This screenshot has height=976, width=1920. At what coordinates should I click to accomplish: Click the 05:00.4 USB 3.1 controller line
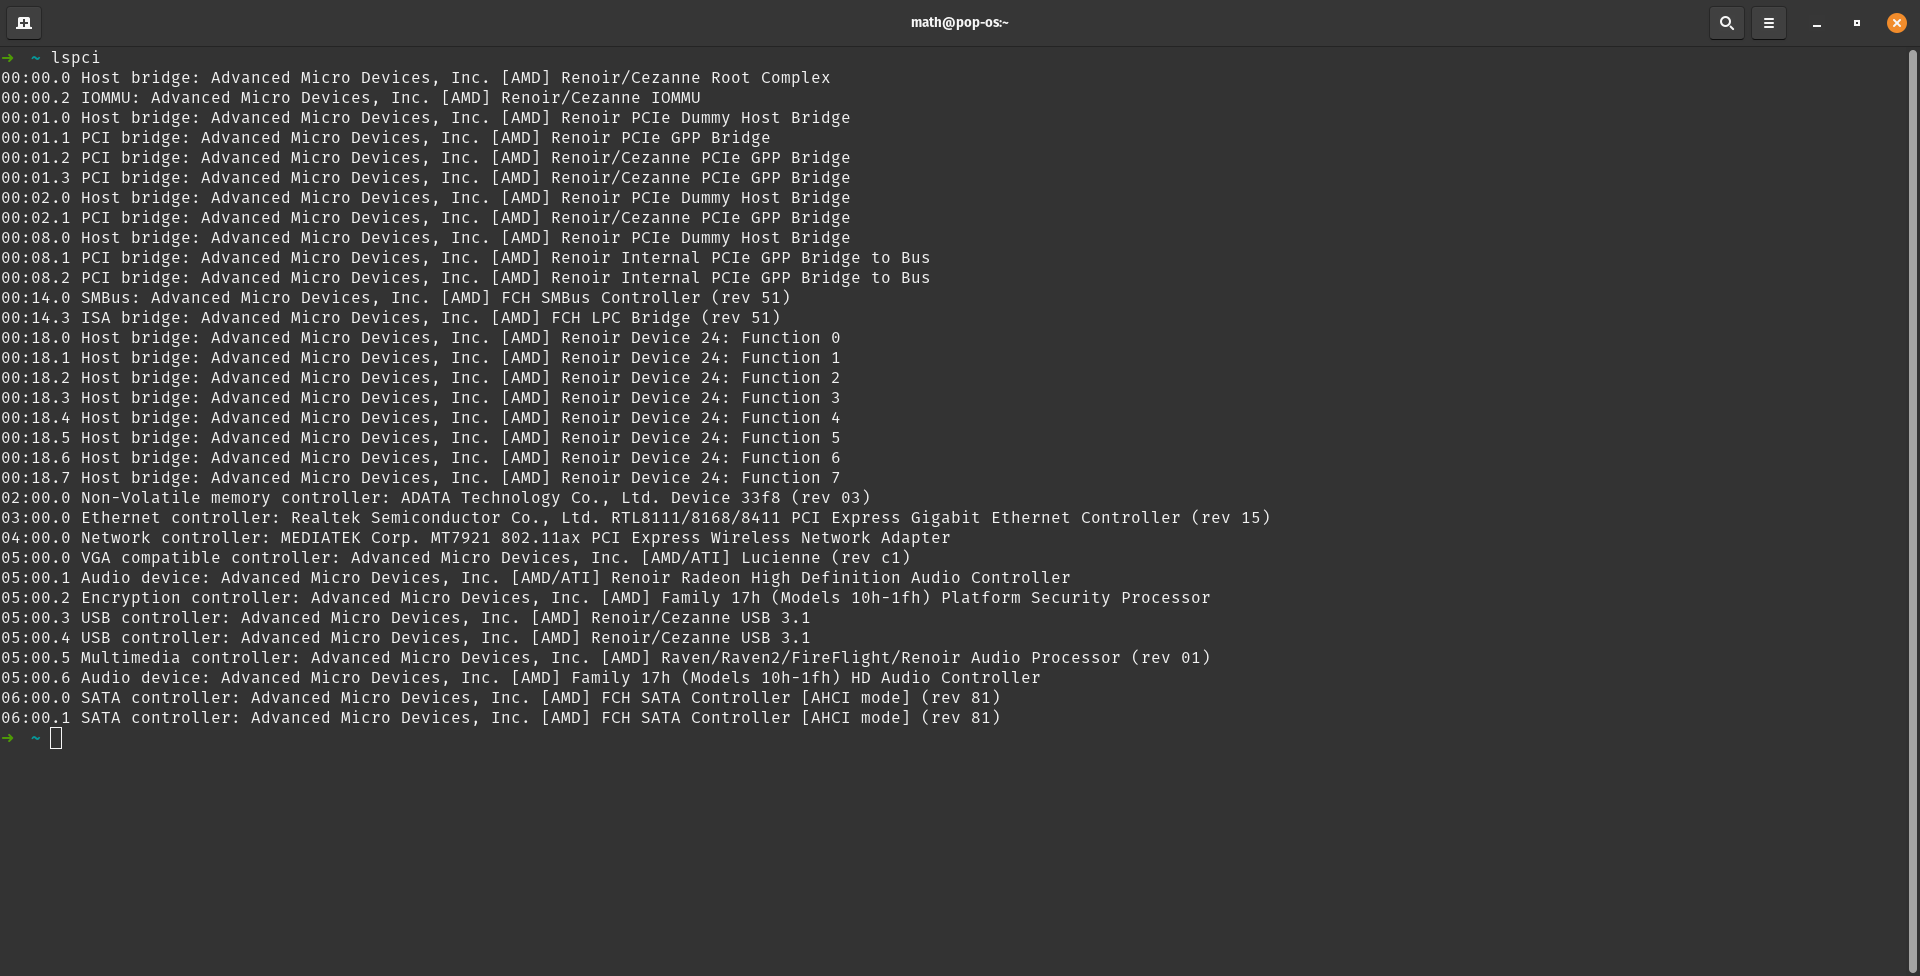coord(406,637)
